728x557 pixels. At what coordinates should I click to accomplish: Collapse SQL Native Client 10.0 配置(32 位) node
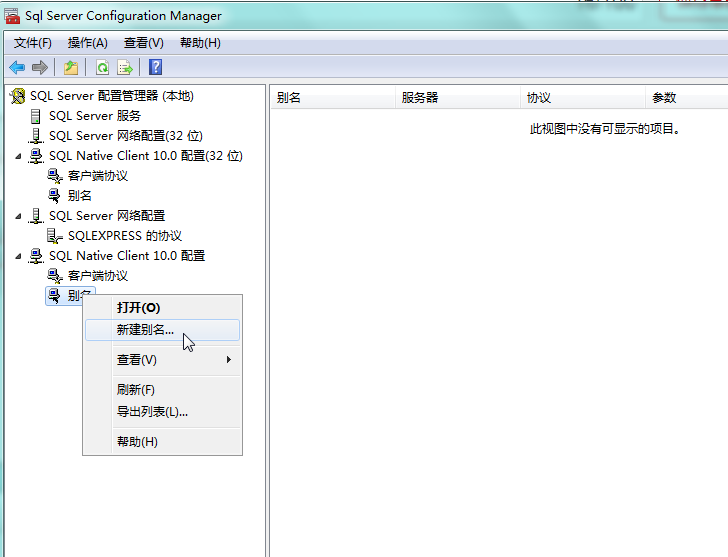tap(18, 156)
